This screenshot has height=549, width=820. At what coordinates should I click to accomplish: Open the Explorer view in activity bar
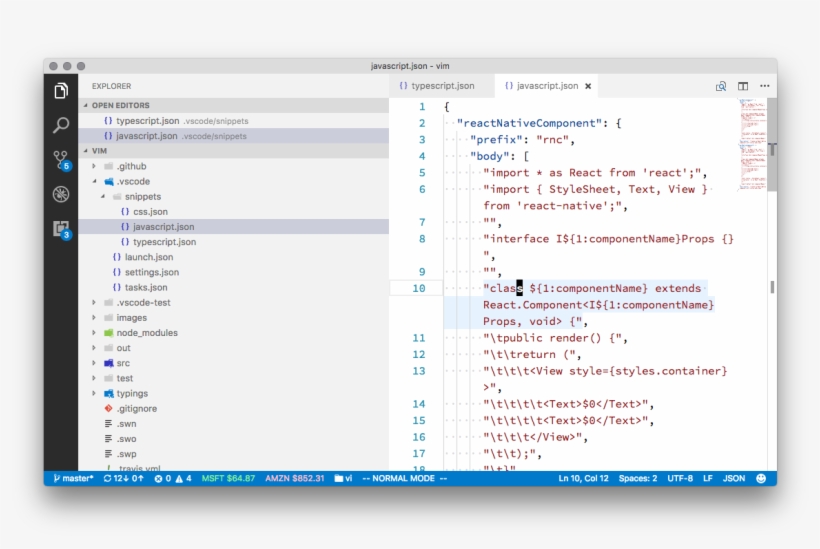tap(61, 91)
